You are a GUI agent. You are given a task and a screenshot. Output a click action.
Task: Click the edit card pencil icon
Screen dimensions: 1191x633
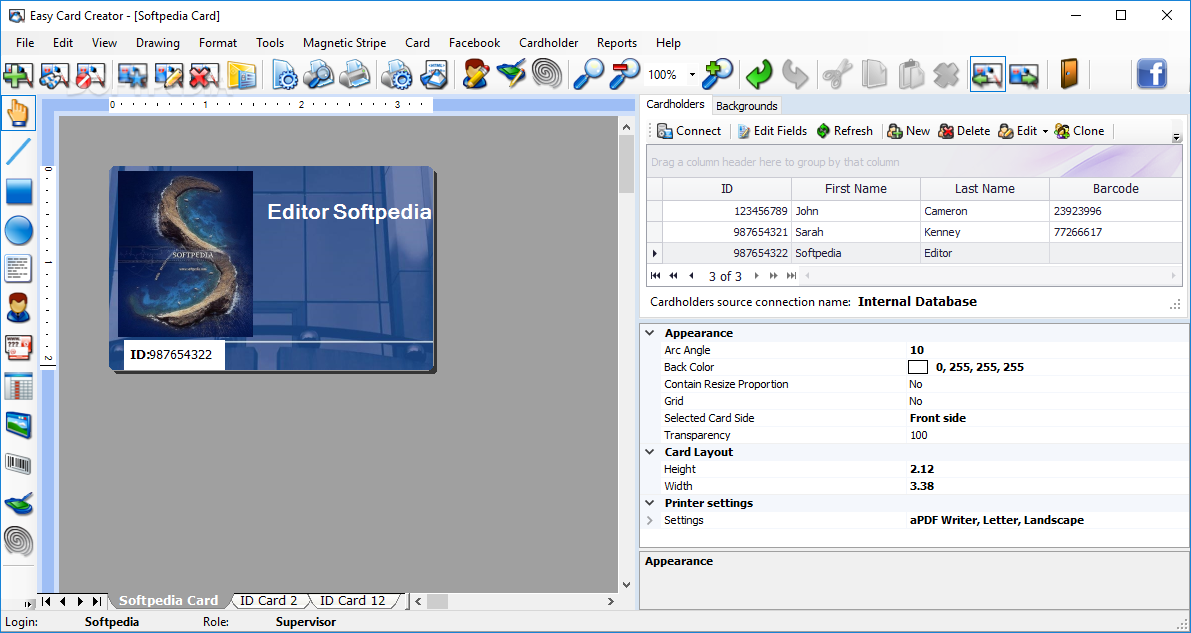(169, 74)
